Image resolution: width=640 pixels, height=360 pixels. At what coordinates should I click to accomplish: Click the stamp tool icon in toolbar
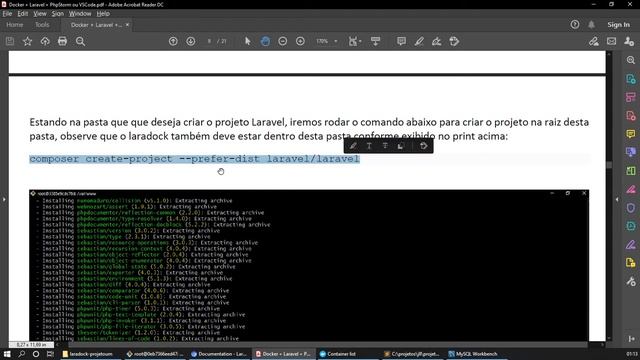(454, 41)
